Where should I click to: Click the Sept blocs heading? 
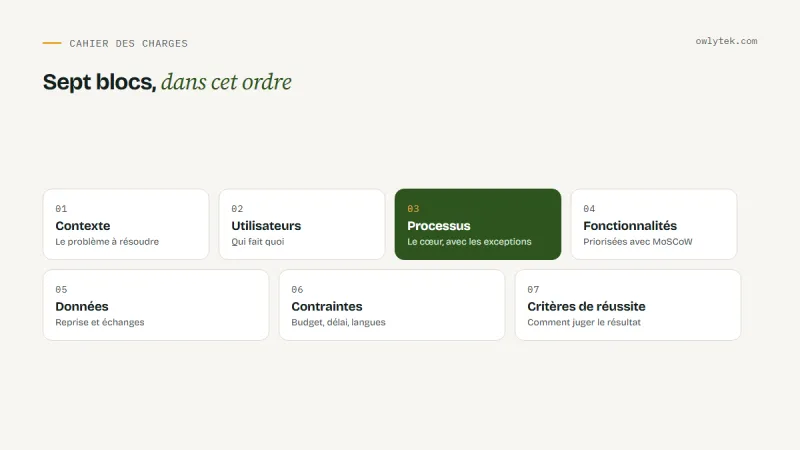(x=99, y=82)
